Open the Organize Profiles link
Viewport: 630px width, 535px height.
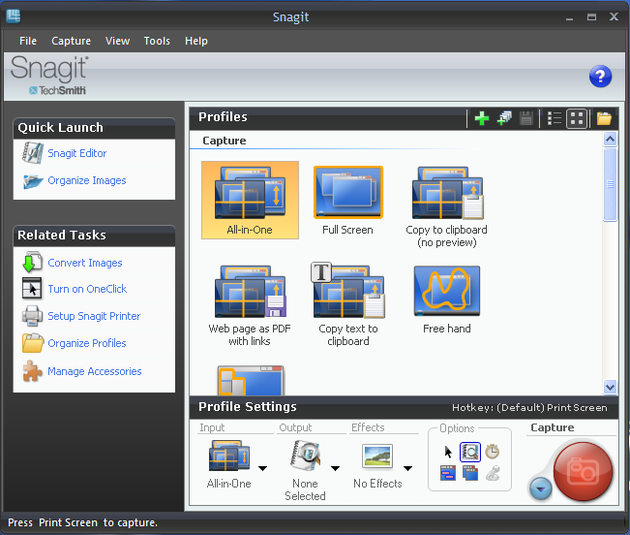[87, 343]
